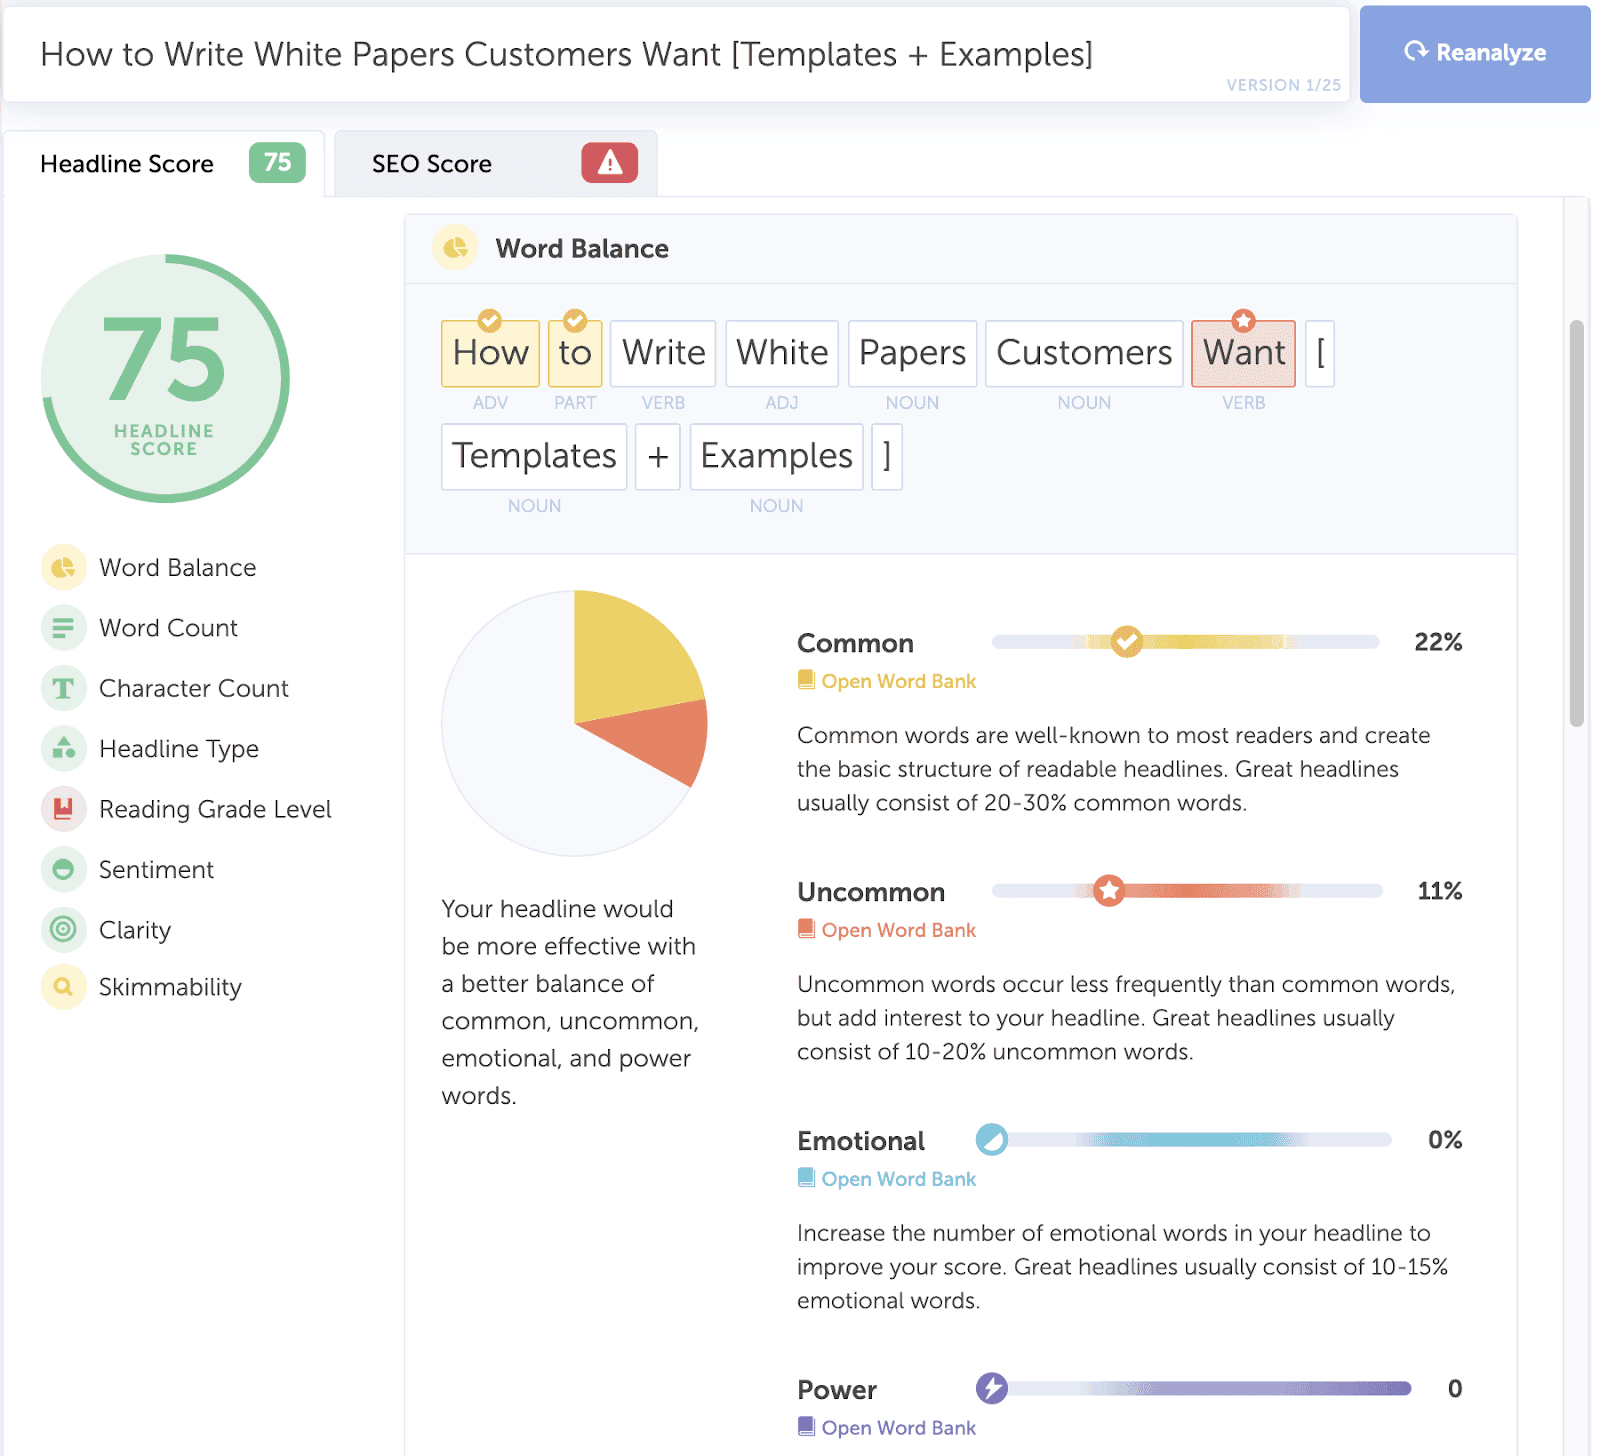Switch to the SEO Score tab
The image size is (1600, 1456).
pos(432,163)
